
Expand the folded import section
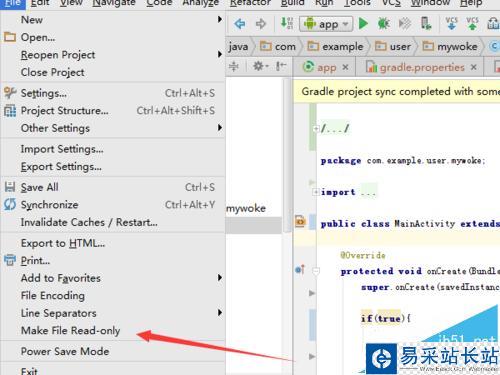(x=315, y=192)
